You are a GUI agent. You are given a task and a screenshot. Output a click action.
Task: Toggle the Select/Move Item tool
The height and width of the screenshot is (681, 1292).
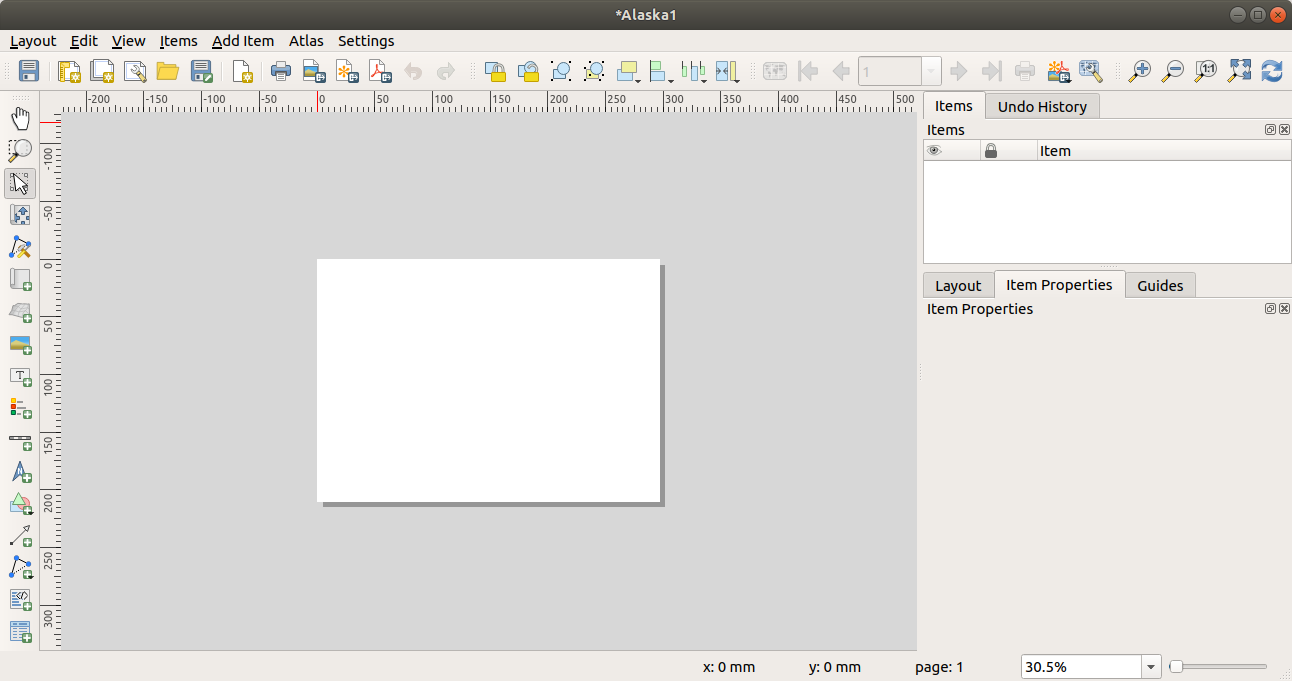[20, 183]
